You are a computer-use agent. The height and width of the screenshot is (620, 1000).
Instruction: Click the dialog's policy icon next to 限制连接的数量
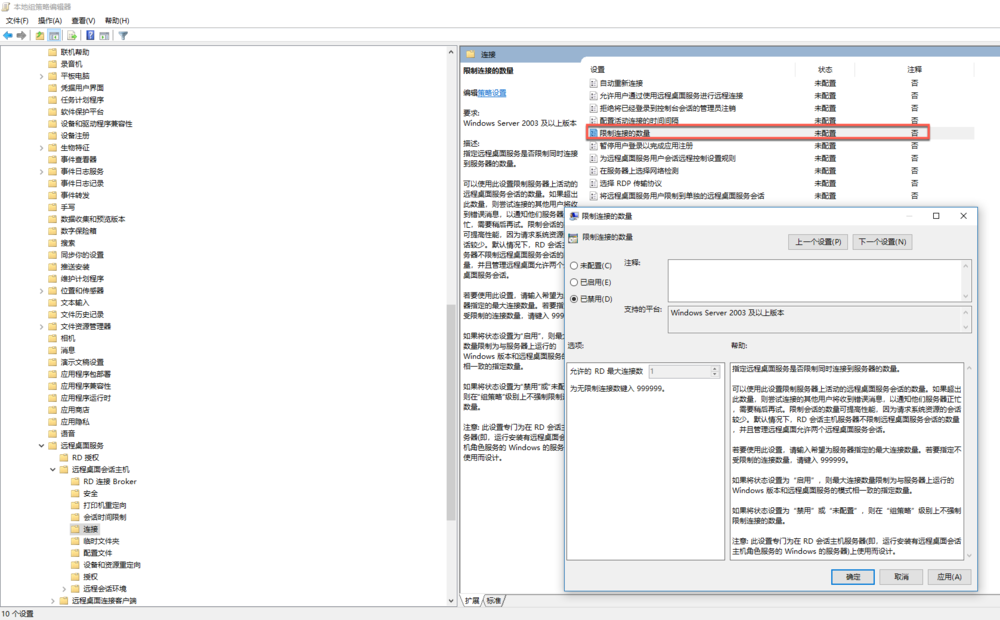(x=573, y=238)
